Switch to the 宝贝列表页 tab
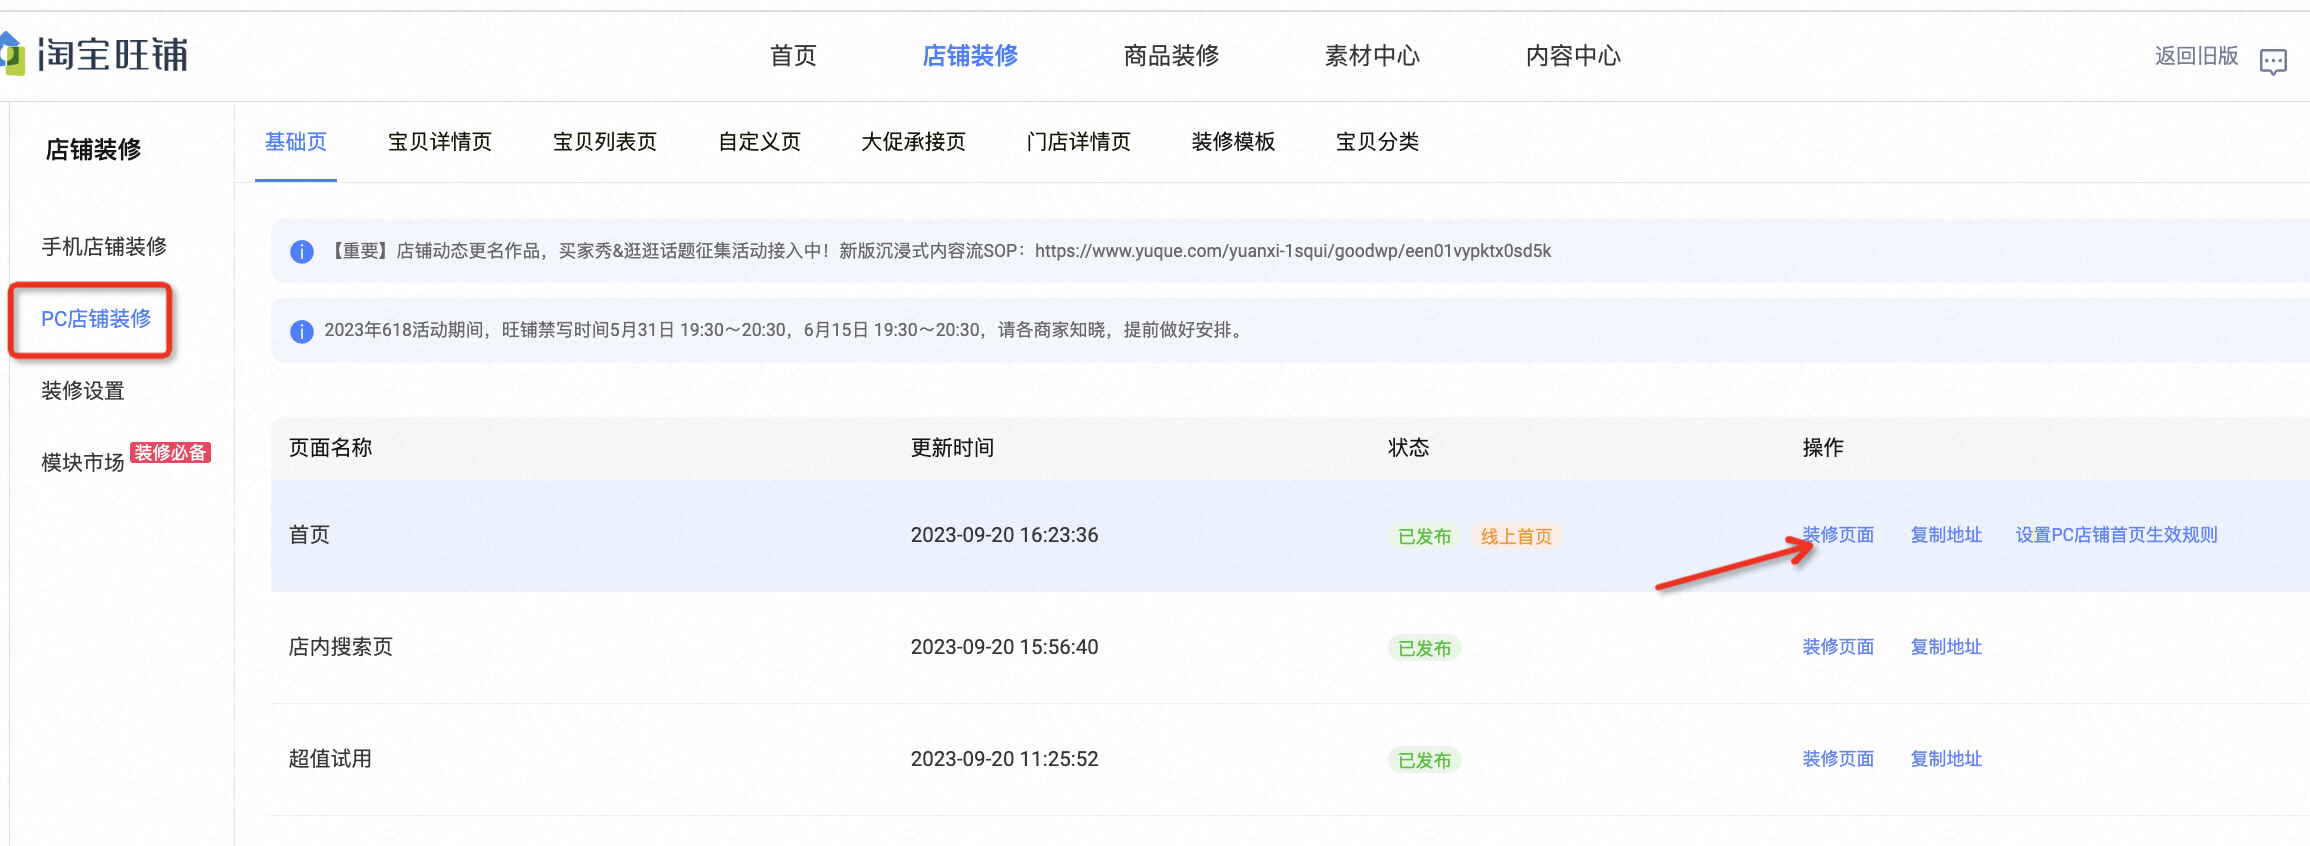2310x846 pixels. pos(605,142)
